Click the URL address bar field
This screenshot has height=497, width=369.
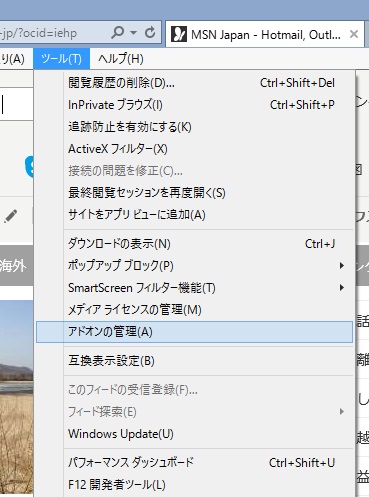point(80,33)
